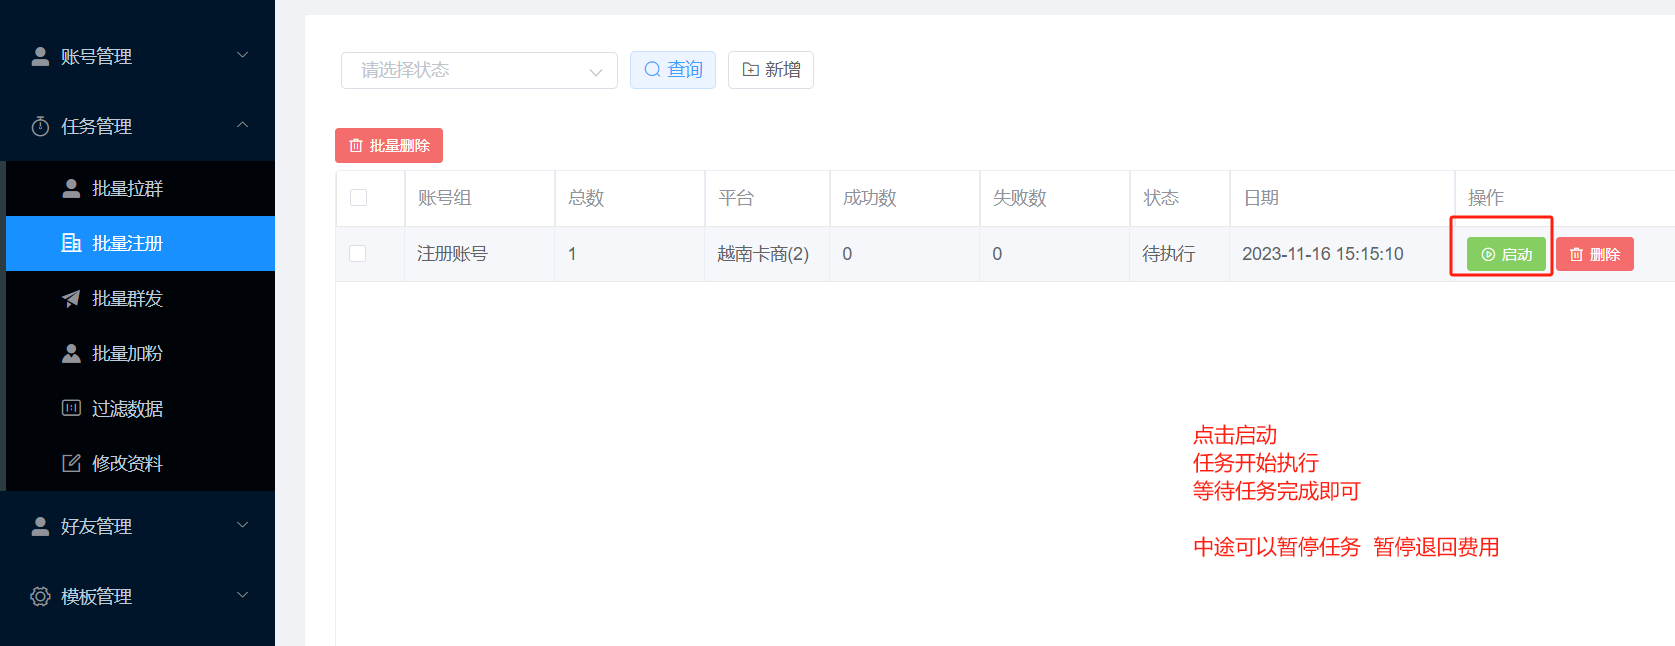Screen dimensions: 1675x646
Task: Select the 批量注册 menu item
Action: (x=127, y=244)
